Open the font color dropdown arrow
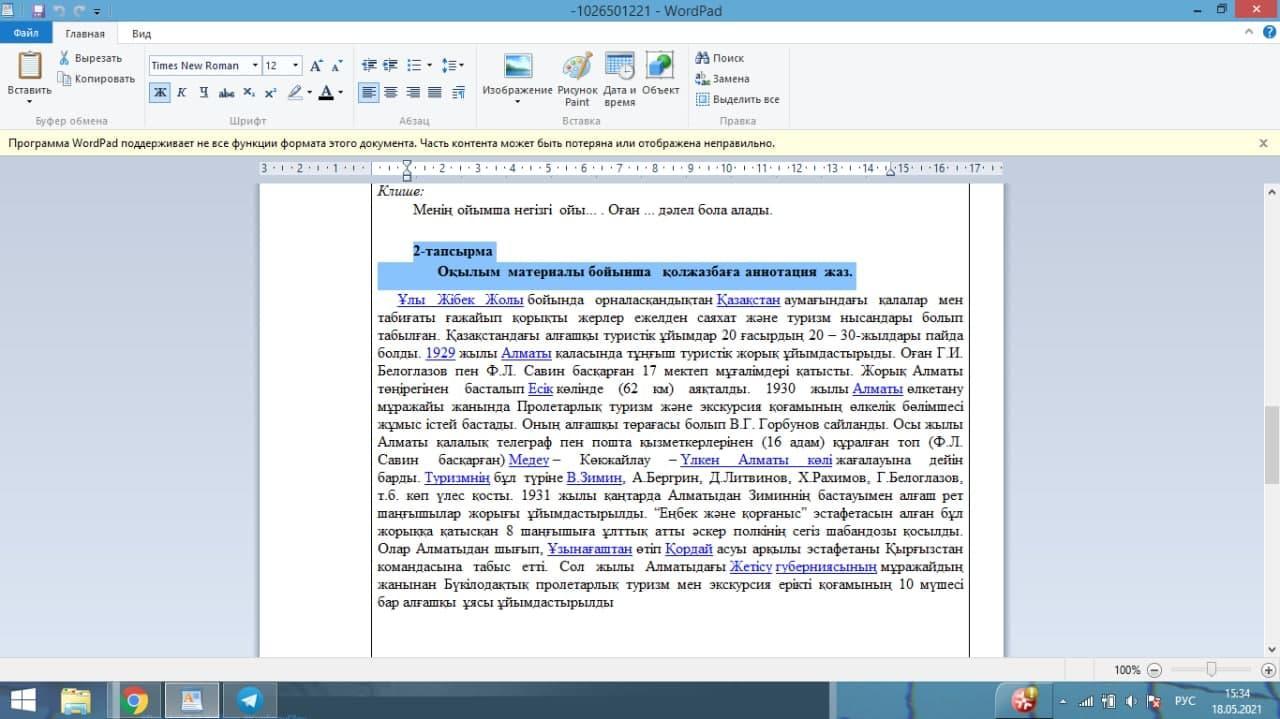 click(340, 92)
